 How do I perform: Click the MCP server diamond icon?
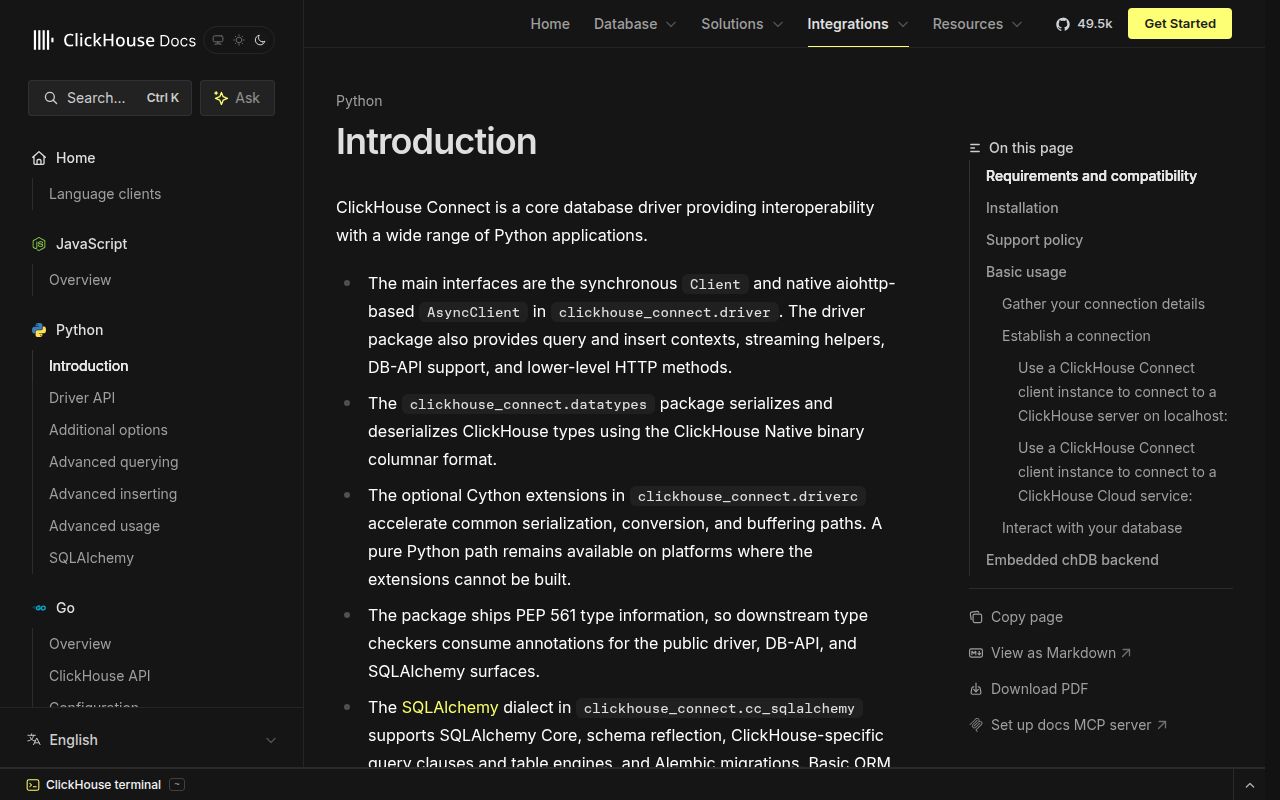(976, 725)
